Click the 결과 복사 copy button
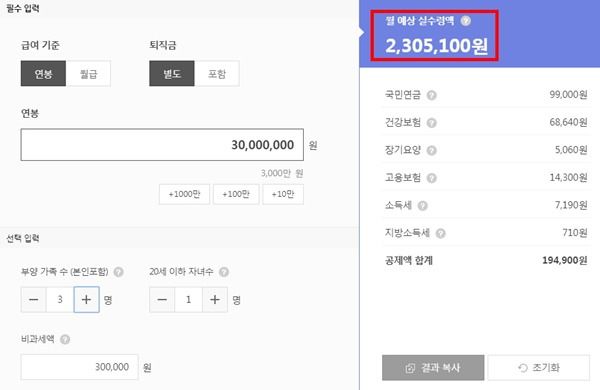 point(433,367)
